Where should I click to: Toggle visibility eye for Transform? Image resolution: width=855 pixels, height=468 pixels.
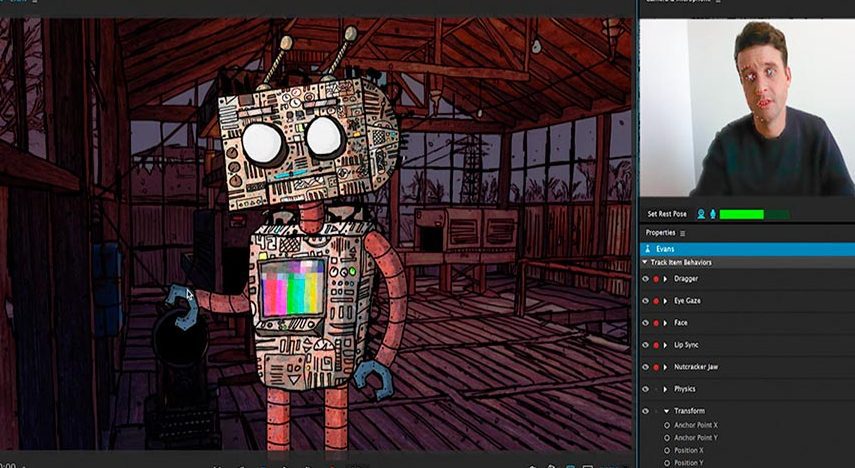645,411
